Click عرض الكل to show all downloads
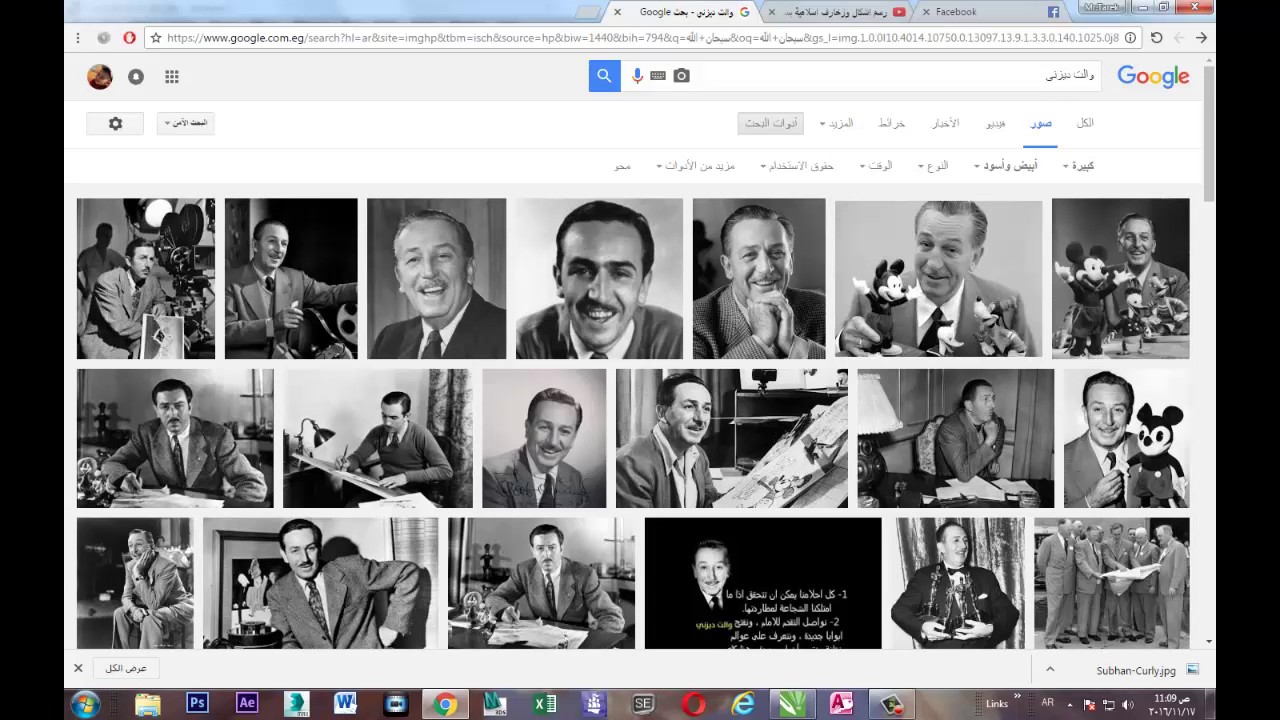 (127, 668)
